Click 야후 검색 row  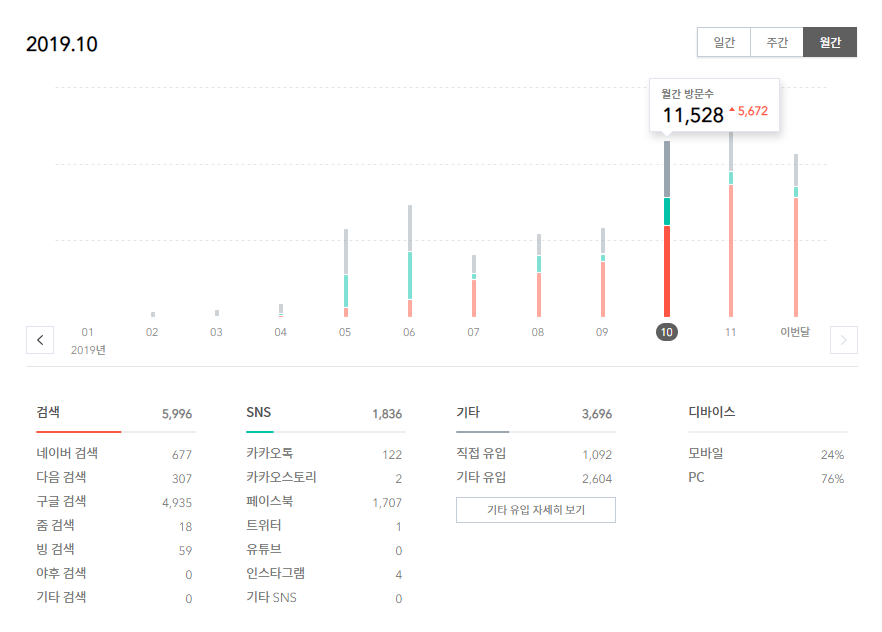[114, 574]
